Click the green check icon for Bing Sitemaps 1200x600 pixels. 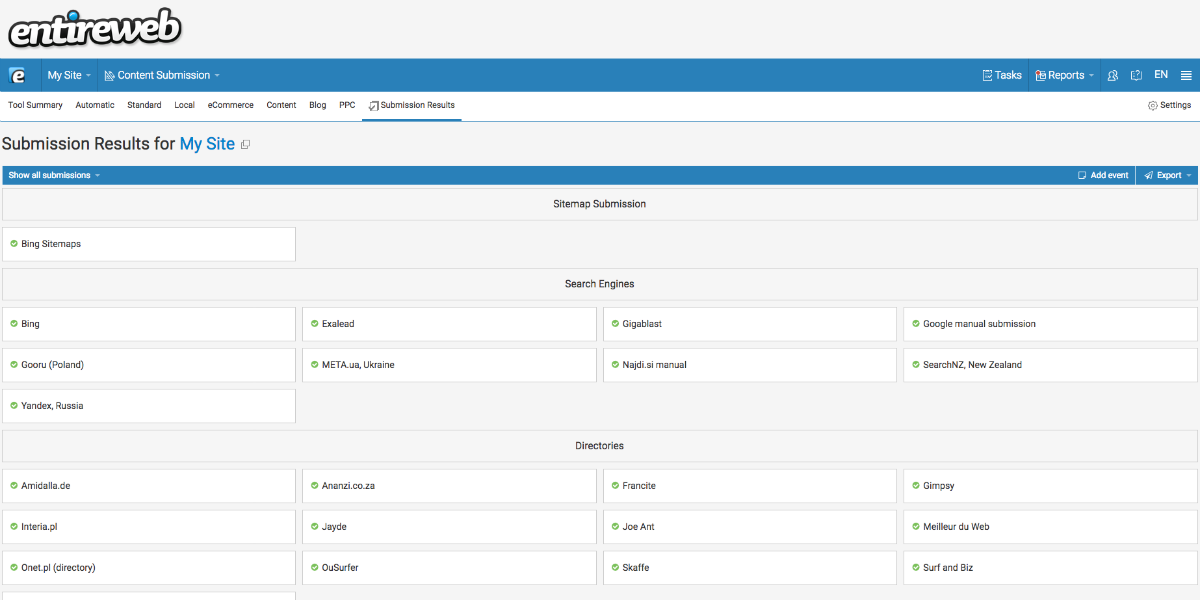14,243
